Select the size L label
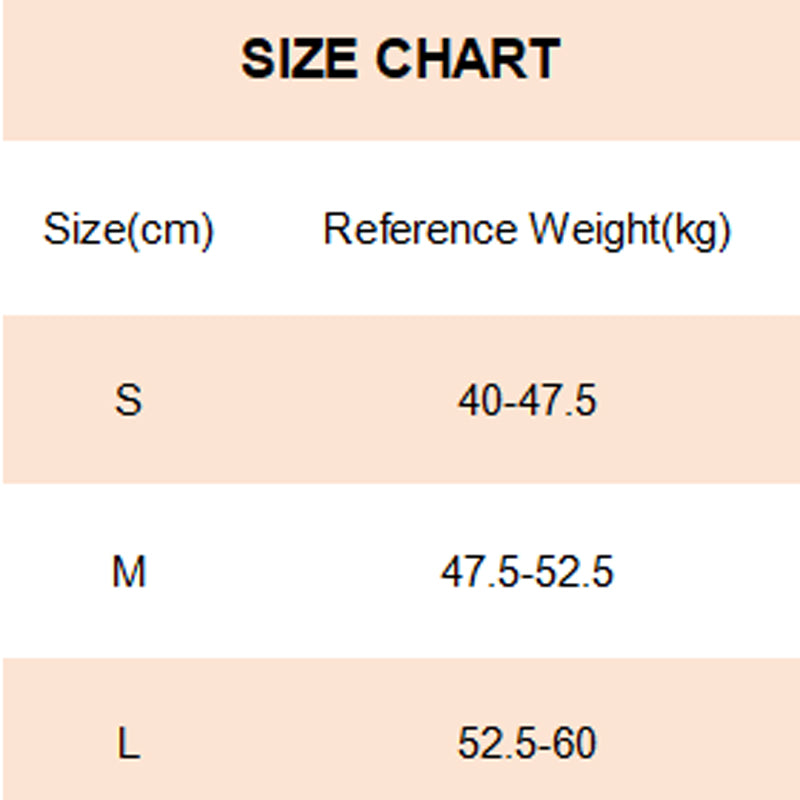The height and width of the screenshot is (800, 800). 129,744
